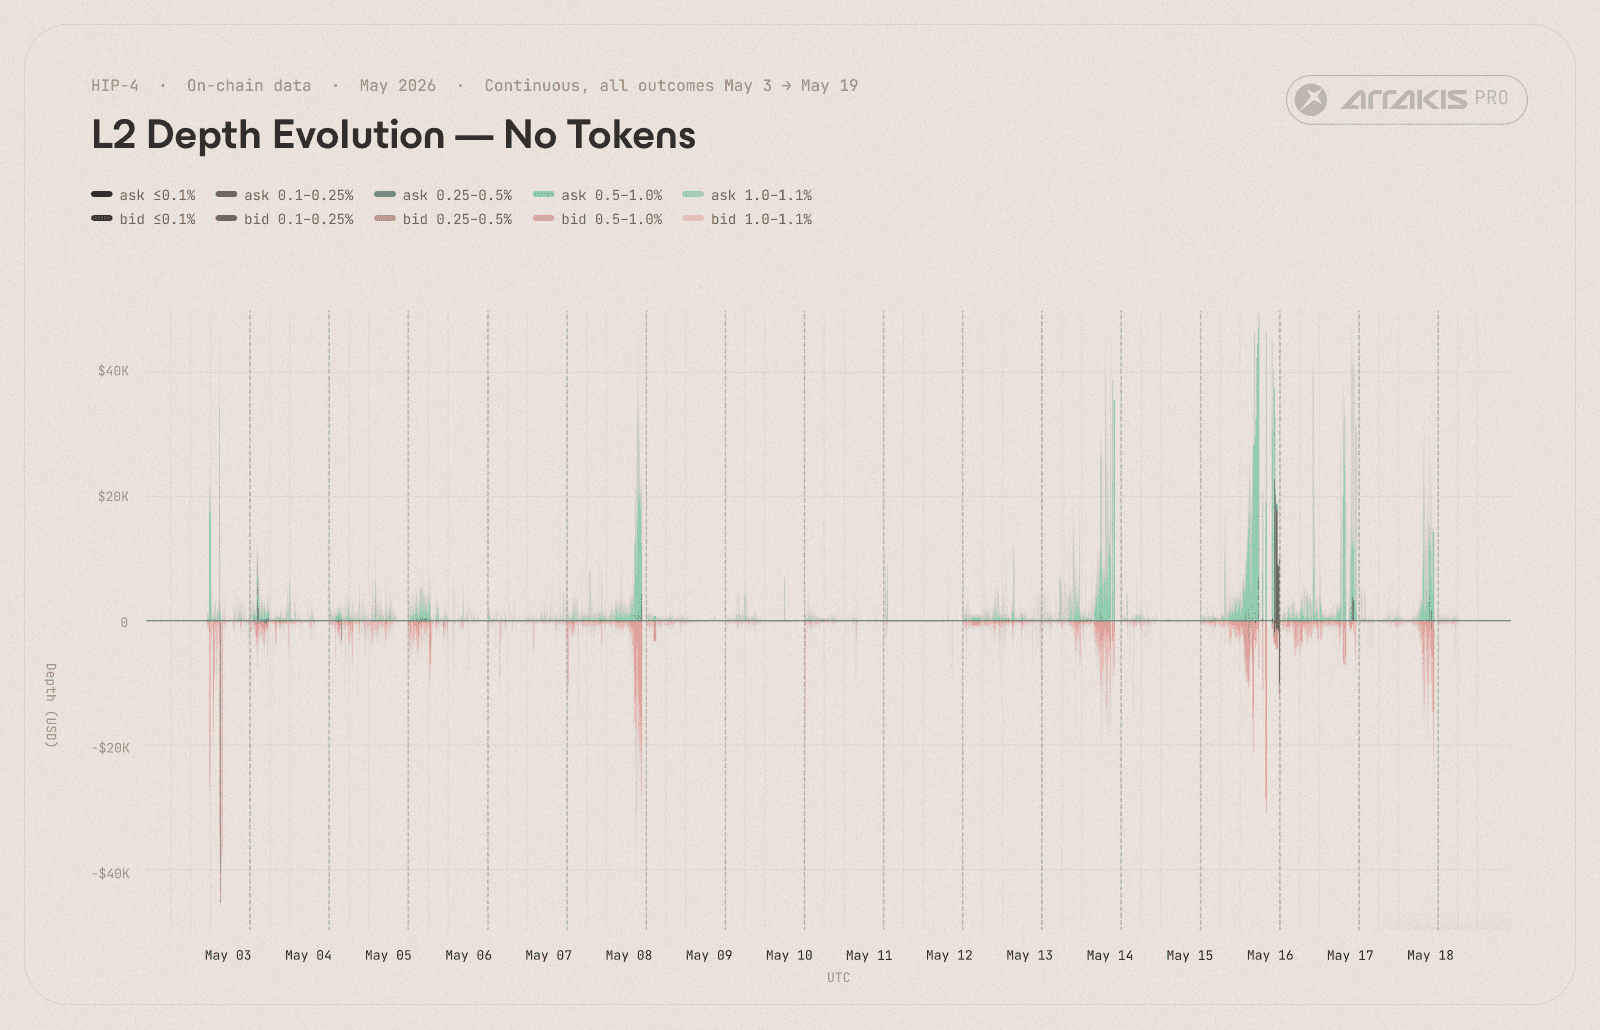The width and height of the screenshot is (1600, 1030).
Task: Toggle the 'ask 0.5-1.0%' legend entry
Action: tap(598, 195)
